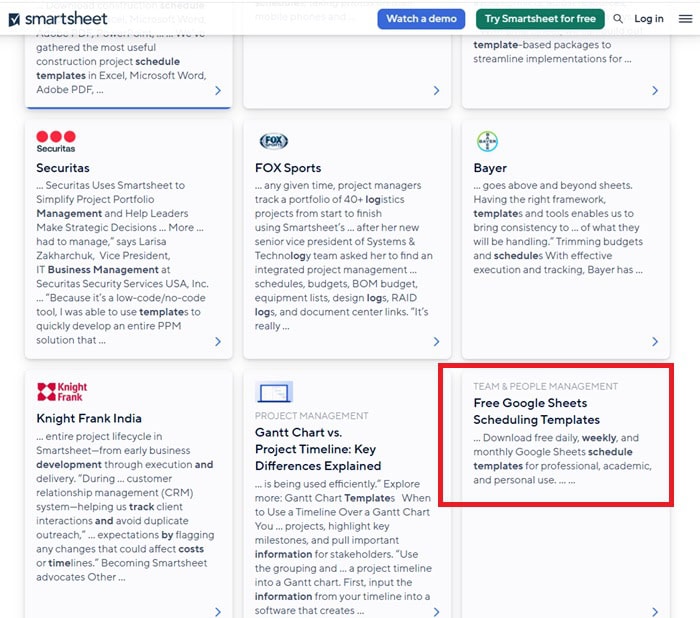Click Try Smartsheet for free button
Image resolution: width=700 pixels, height=618 pixels.
540,19
